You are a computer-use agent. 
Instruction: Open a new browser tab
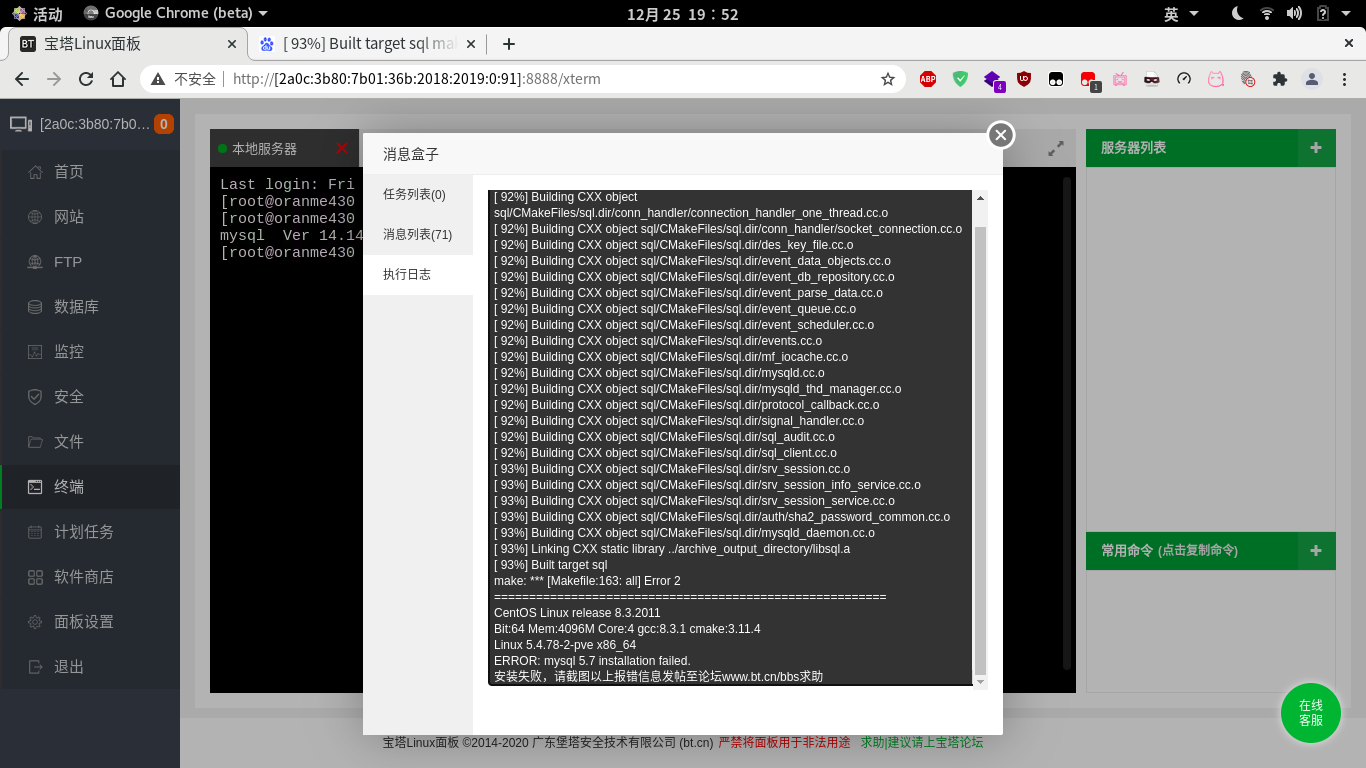tap(509, 44)
